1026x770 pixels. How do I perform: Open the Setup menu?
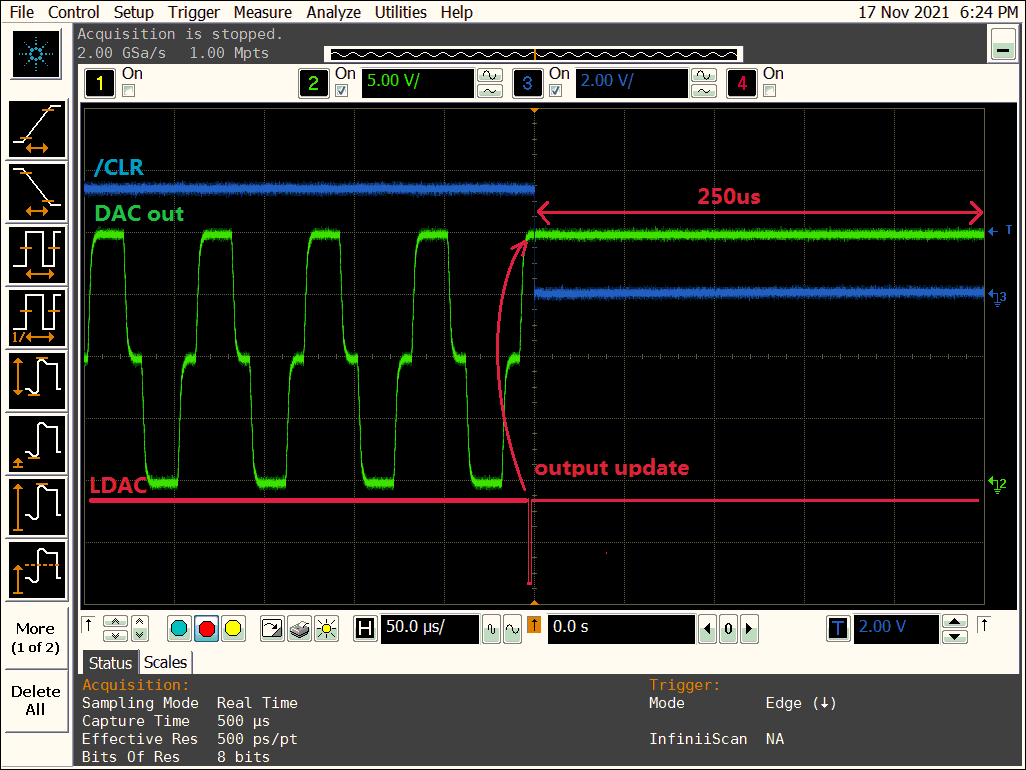133,12
